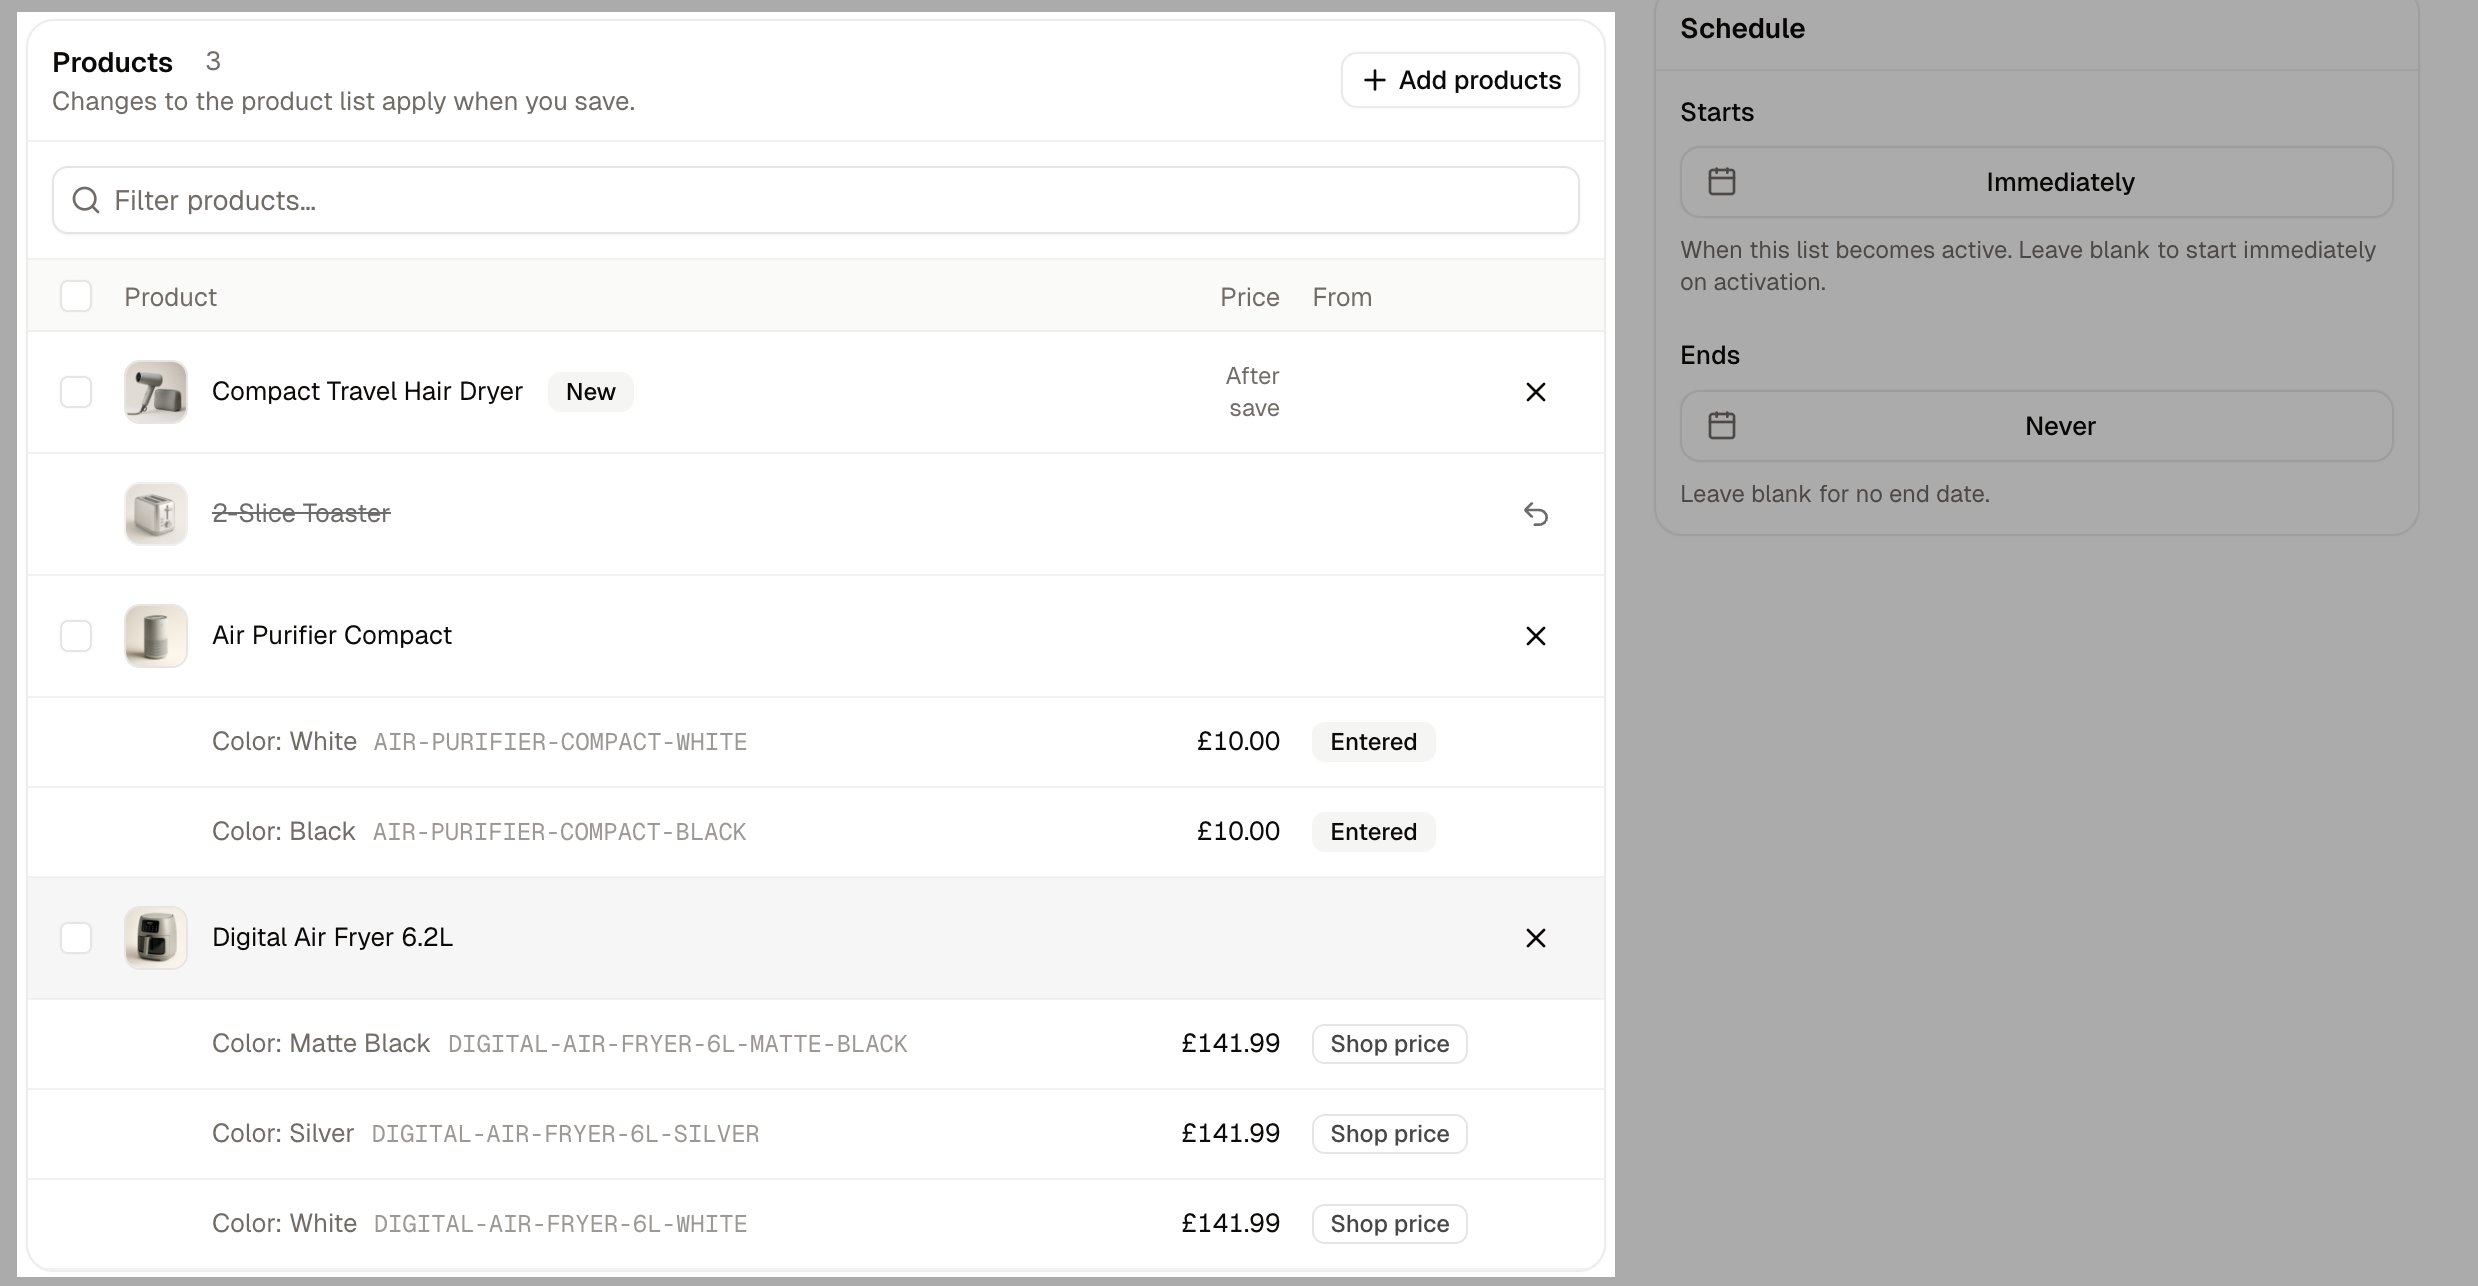Click the From column header
This screenshot has height=1286, width=2478.
[x=1342, y=297]
